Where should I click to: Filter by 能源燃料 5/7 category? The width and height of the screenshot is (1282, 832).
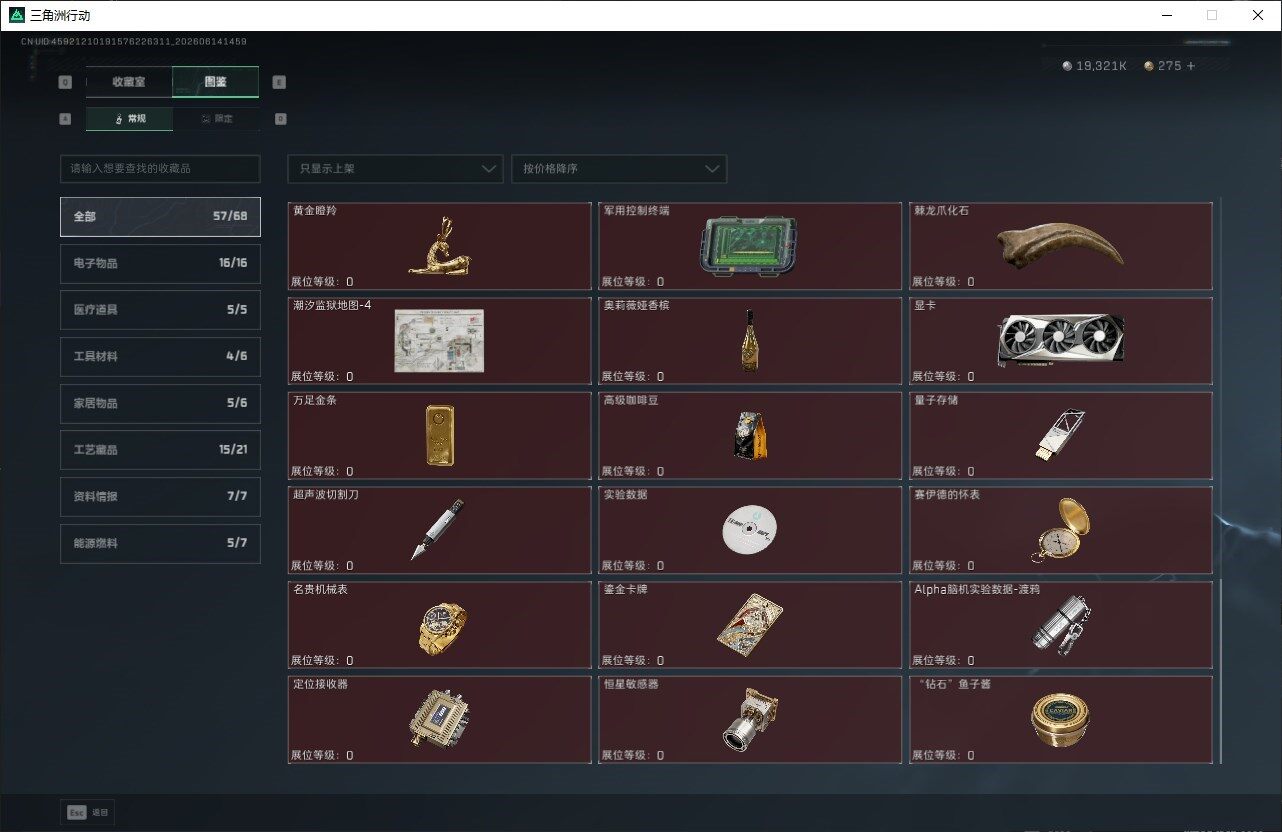click(160, 543)
